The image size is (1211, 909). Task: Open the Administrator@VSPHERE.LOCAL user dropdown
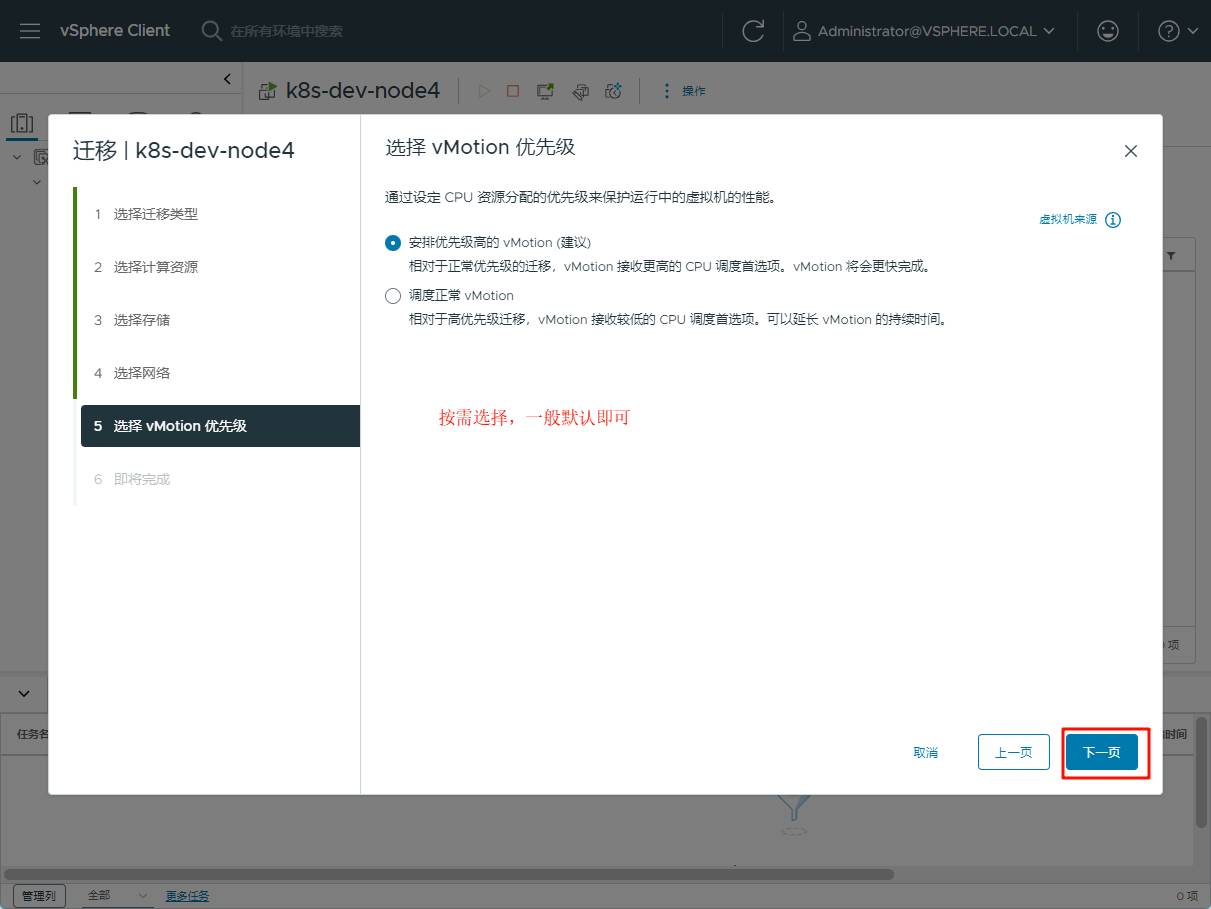pos(924,31)
